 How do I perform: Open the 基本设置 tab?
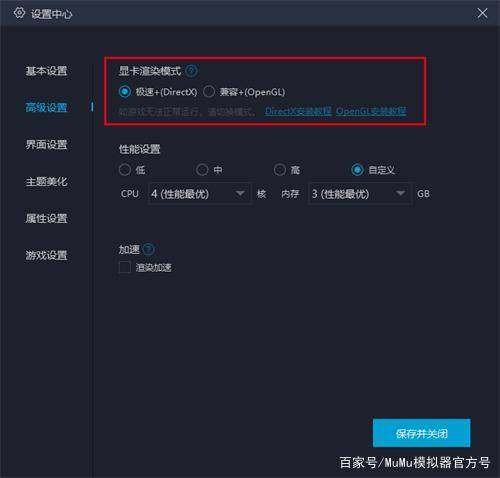coord(46,71)
